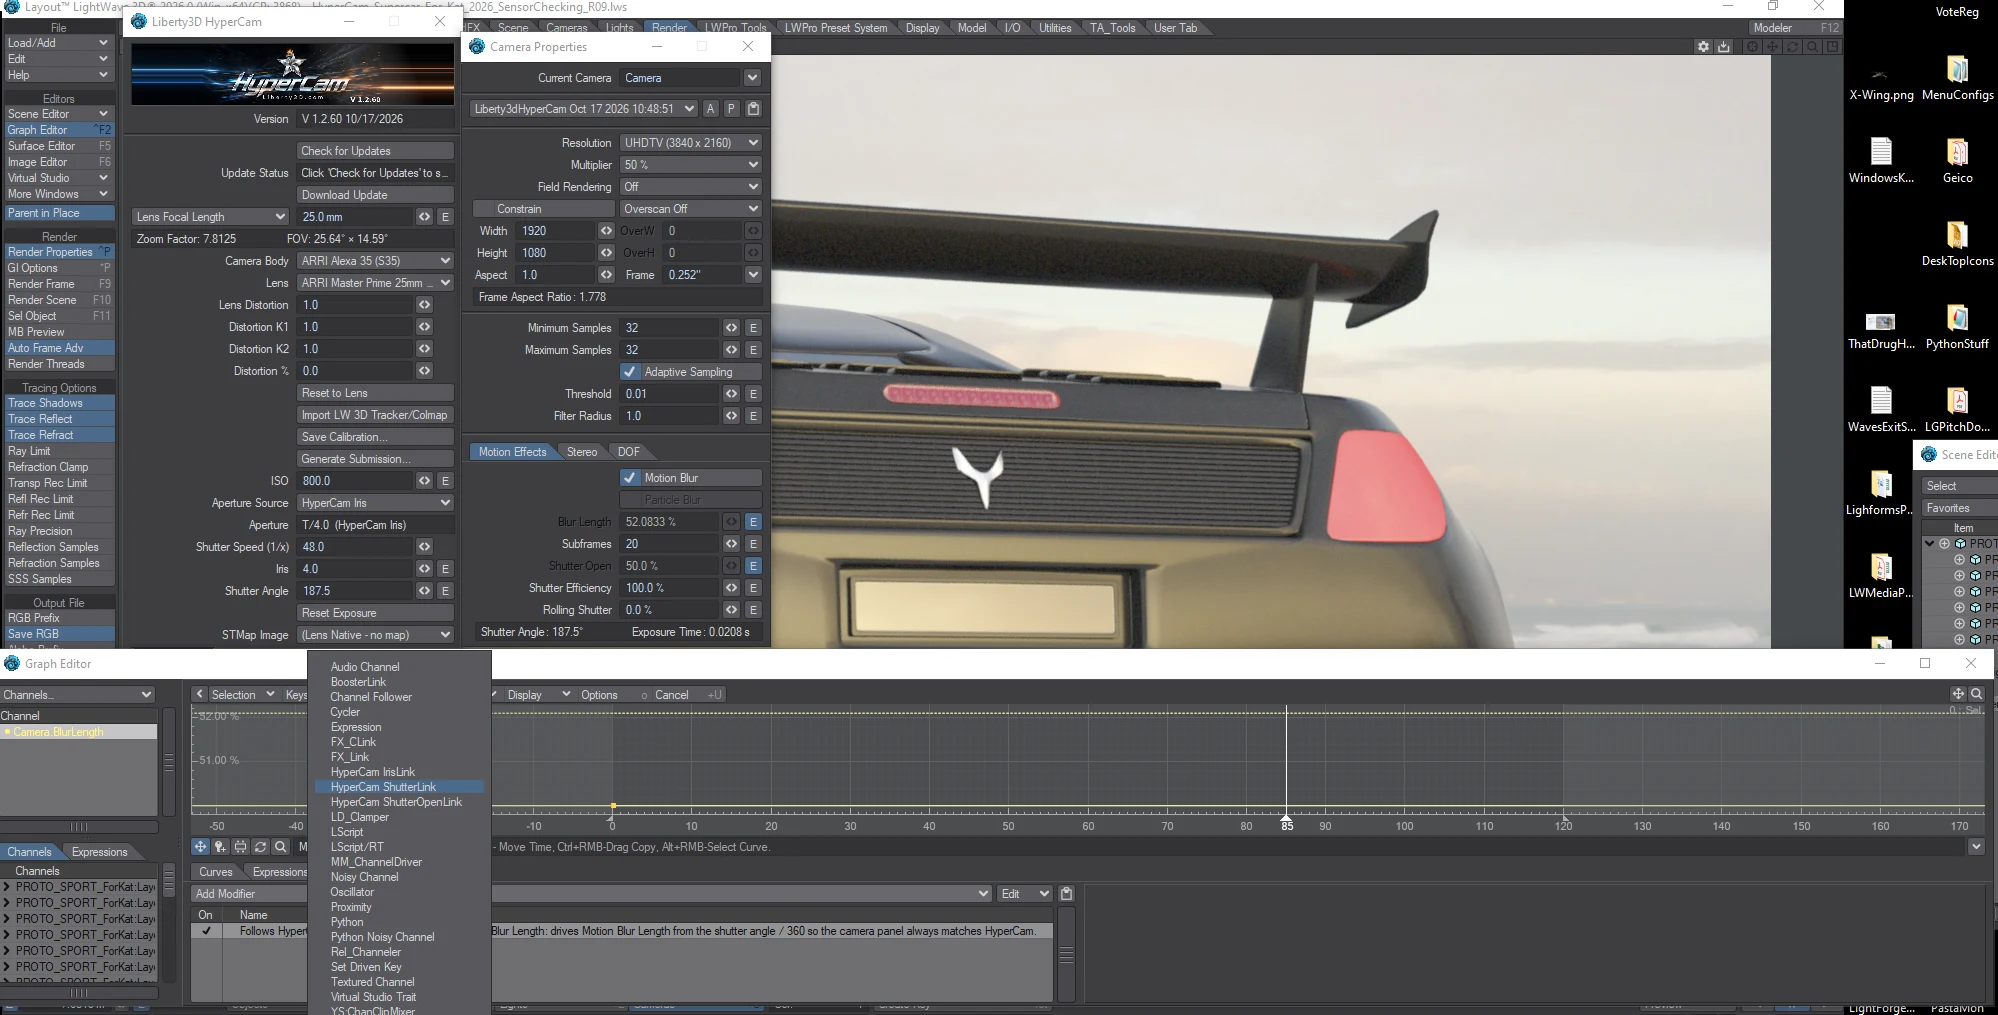Open Resolution UHDTV dropdown
1998x1015 pixels.
[690, 143]
